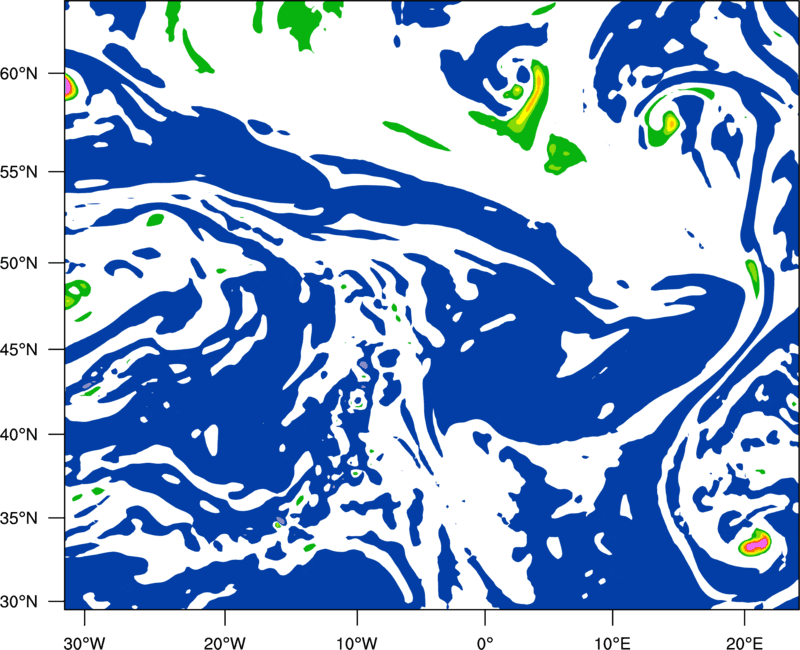Image resolution: width=800 pixels, height=650 pixels.
Task: Click the green blob near 6°E 55°N
Action: point(564,154)
